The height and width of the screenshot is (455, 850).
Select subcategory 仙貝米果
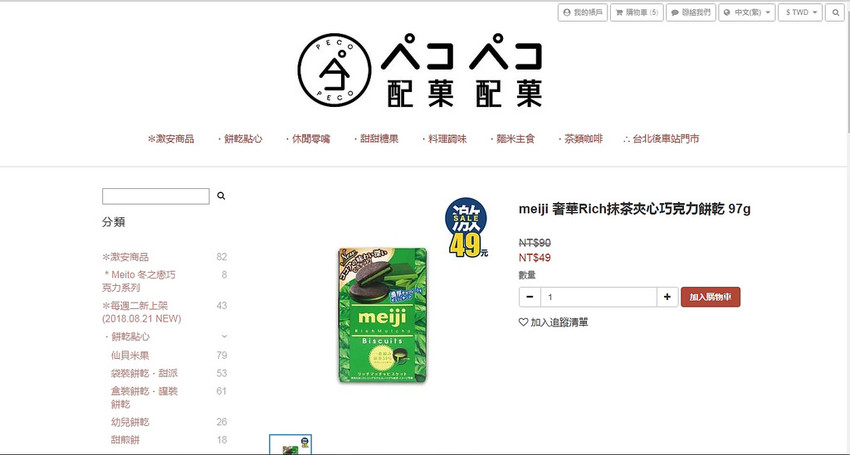(130, 356)
